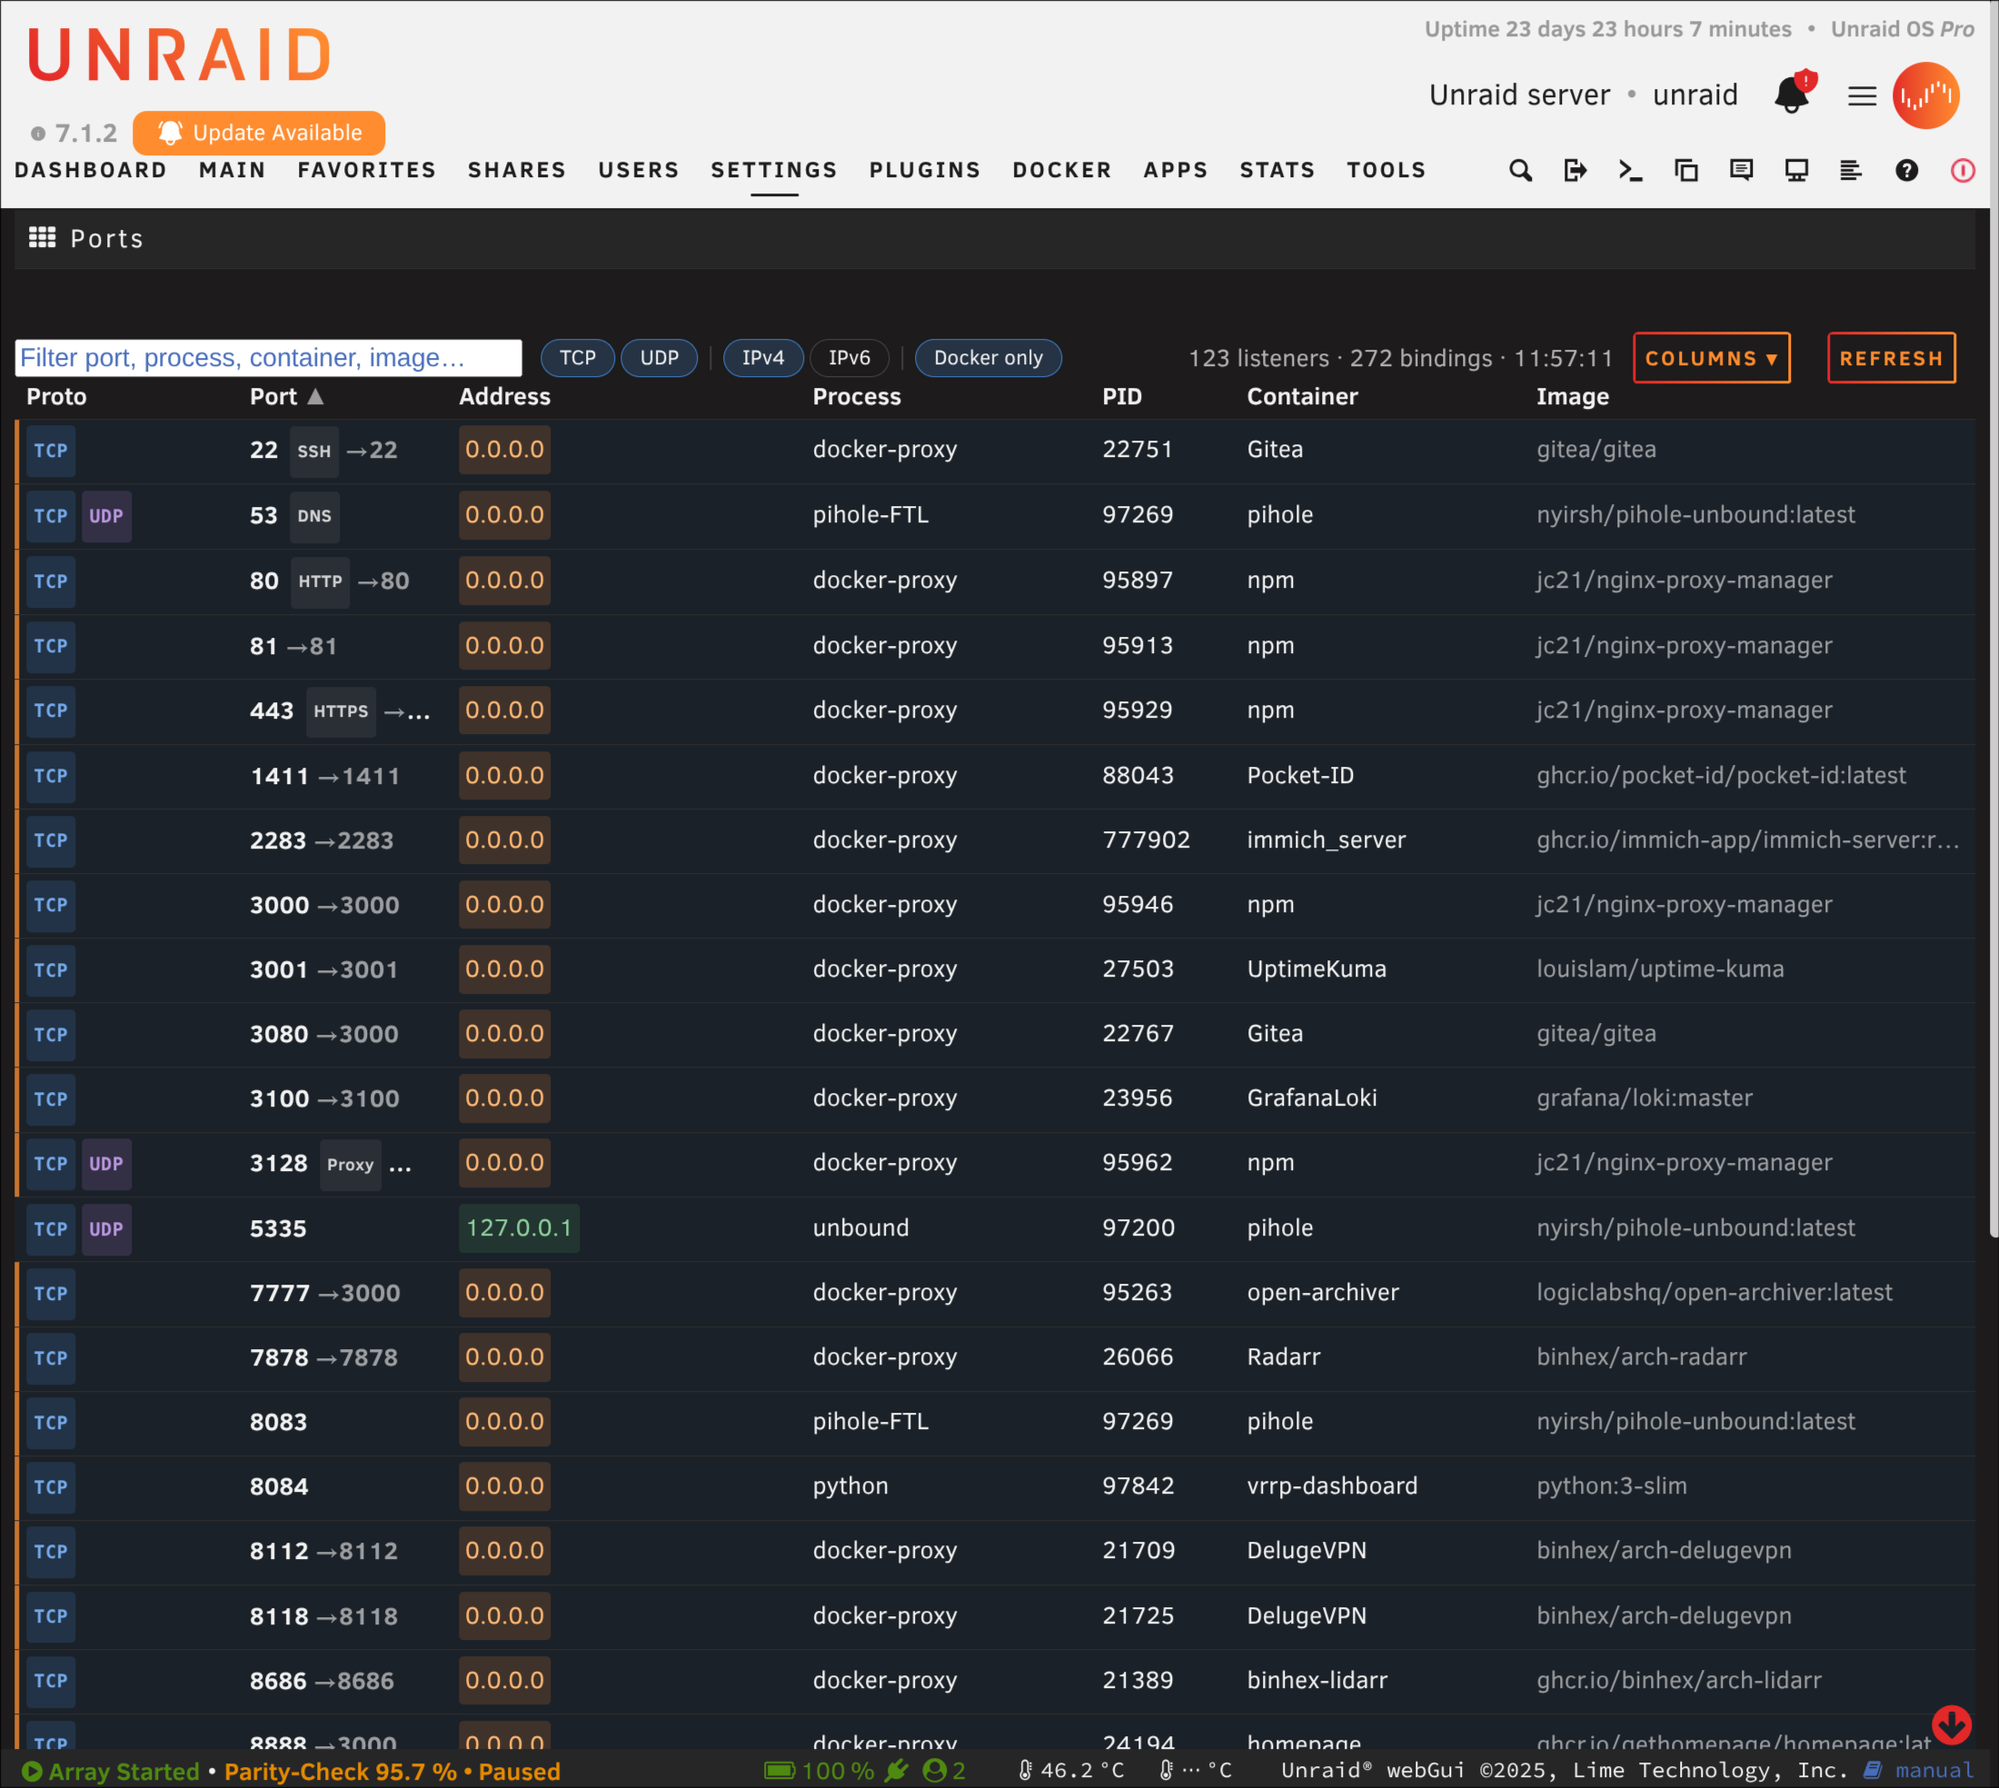Open the PLUGINS tab
The width and height of the screenshot is (1999, 1788).
925,170
